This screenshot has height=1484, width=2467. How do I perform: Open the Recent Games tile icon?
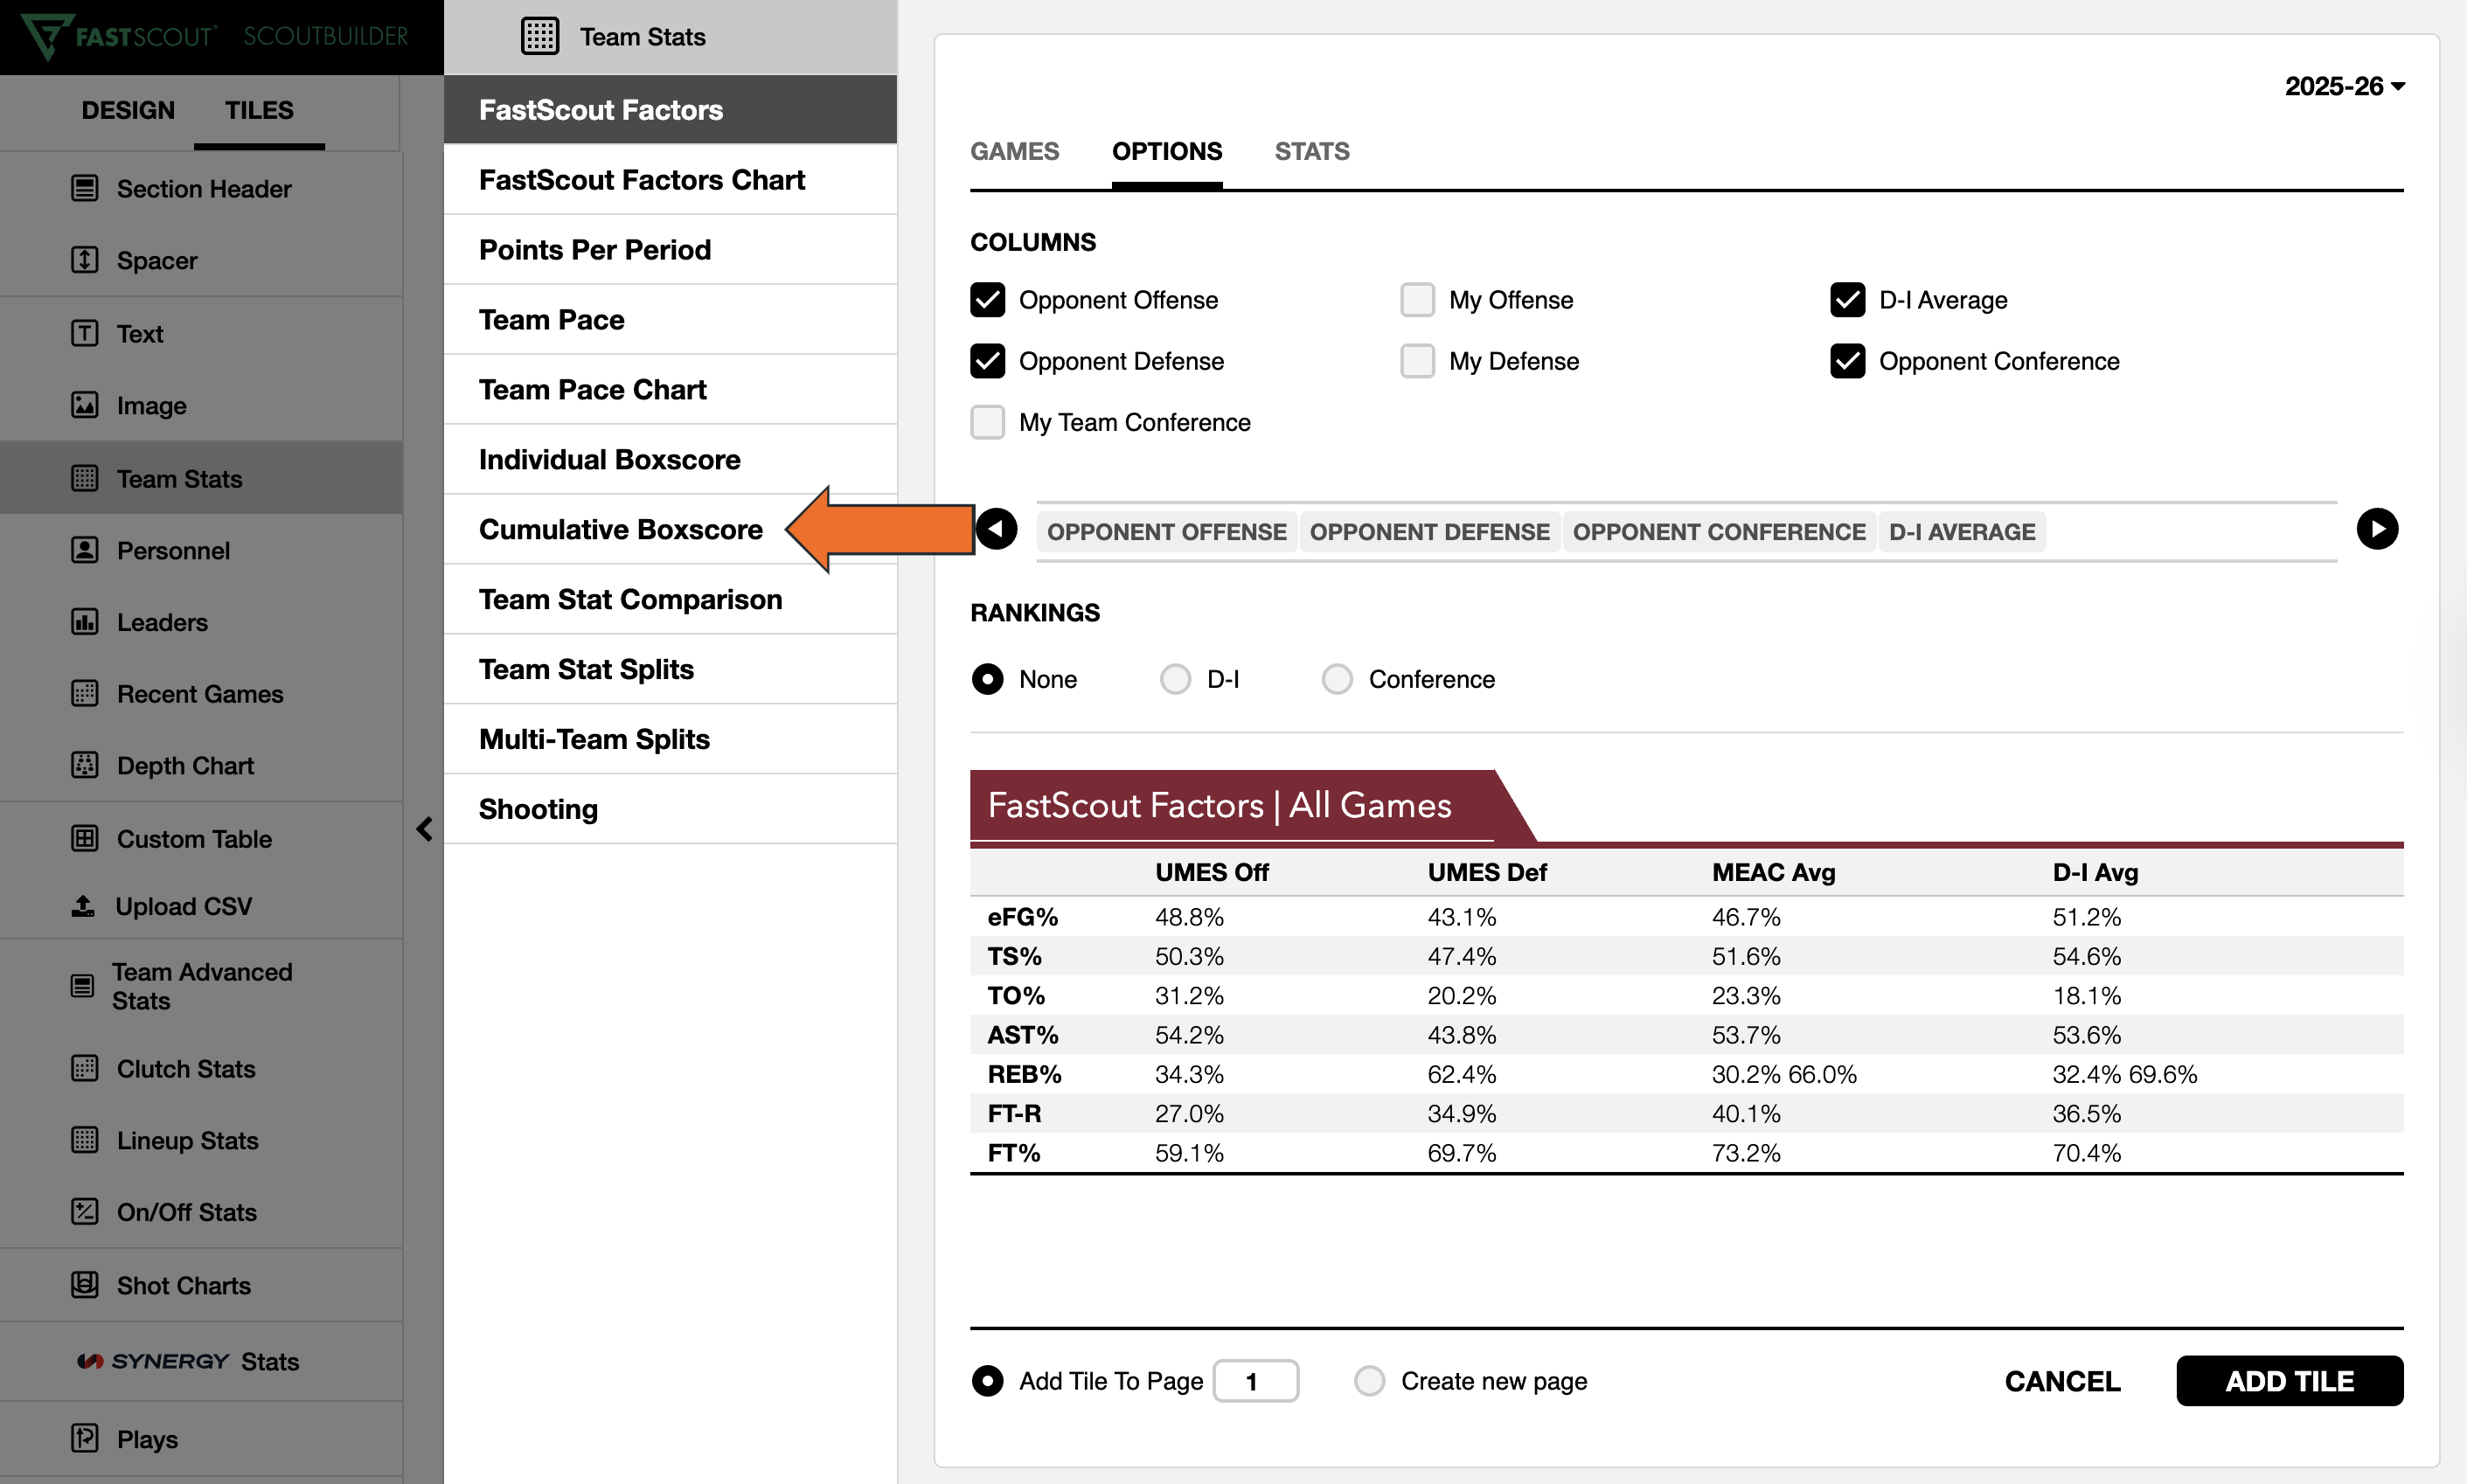(x=85, y=693)
